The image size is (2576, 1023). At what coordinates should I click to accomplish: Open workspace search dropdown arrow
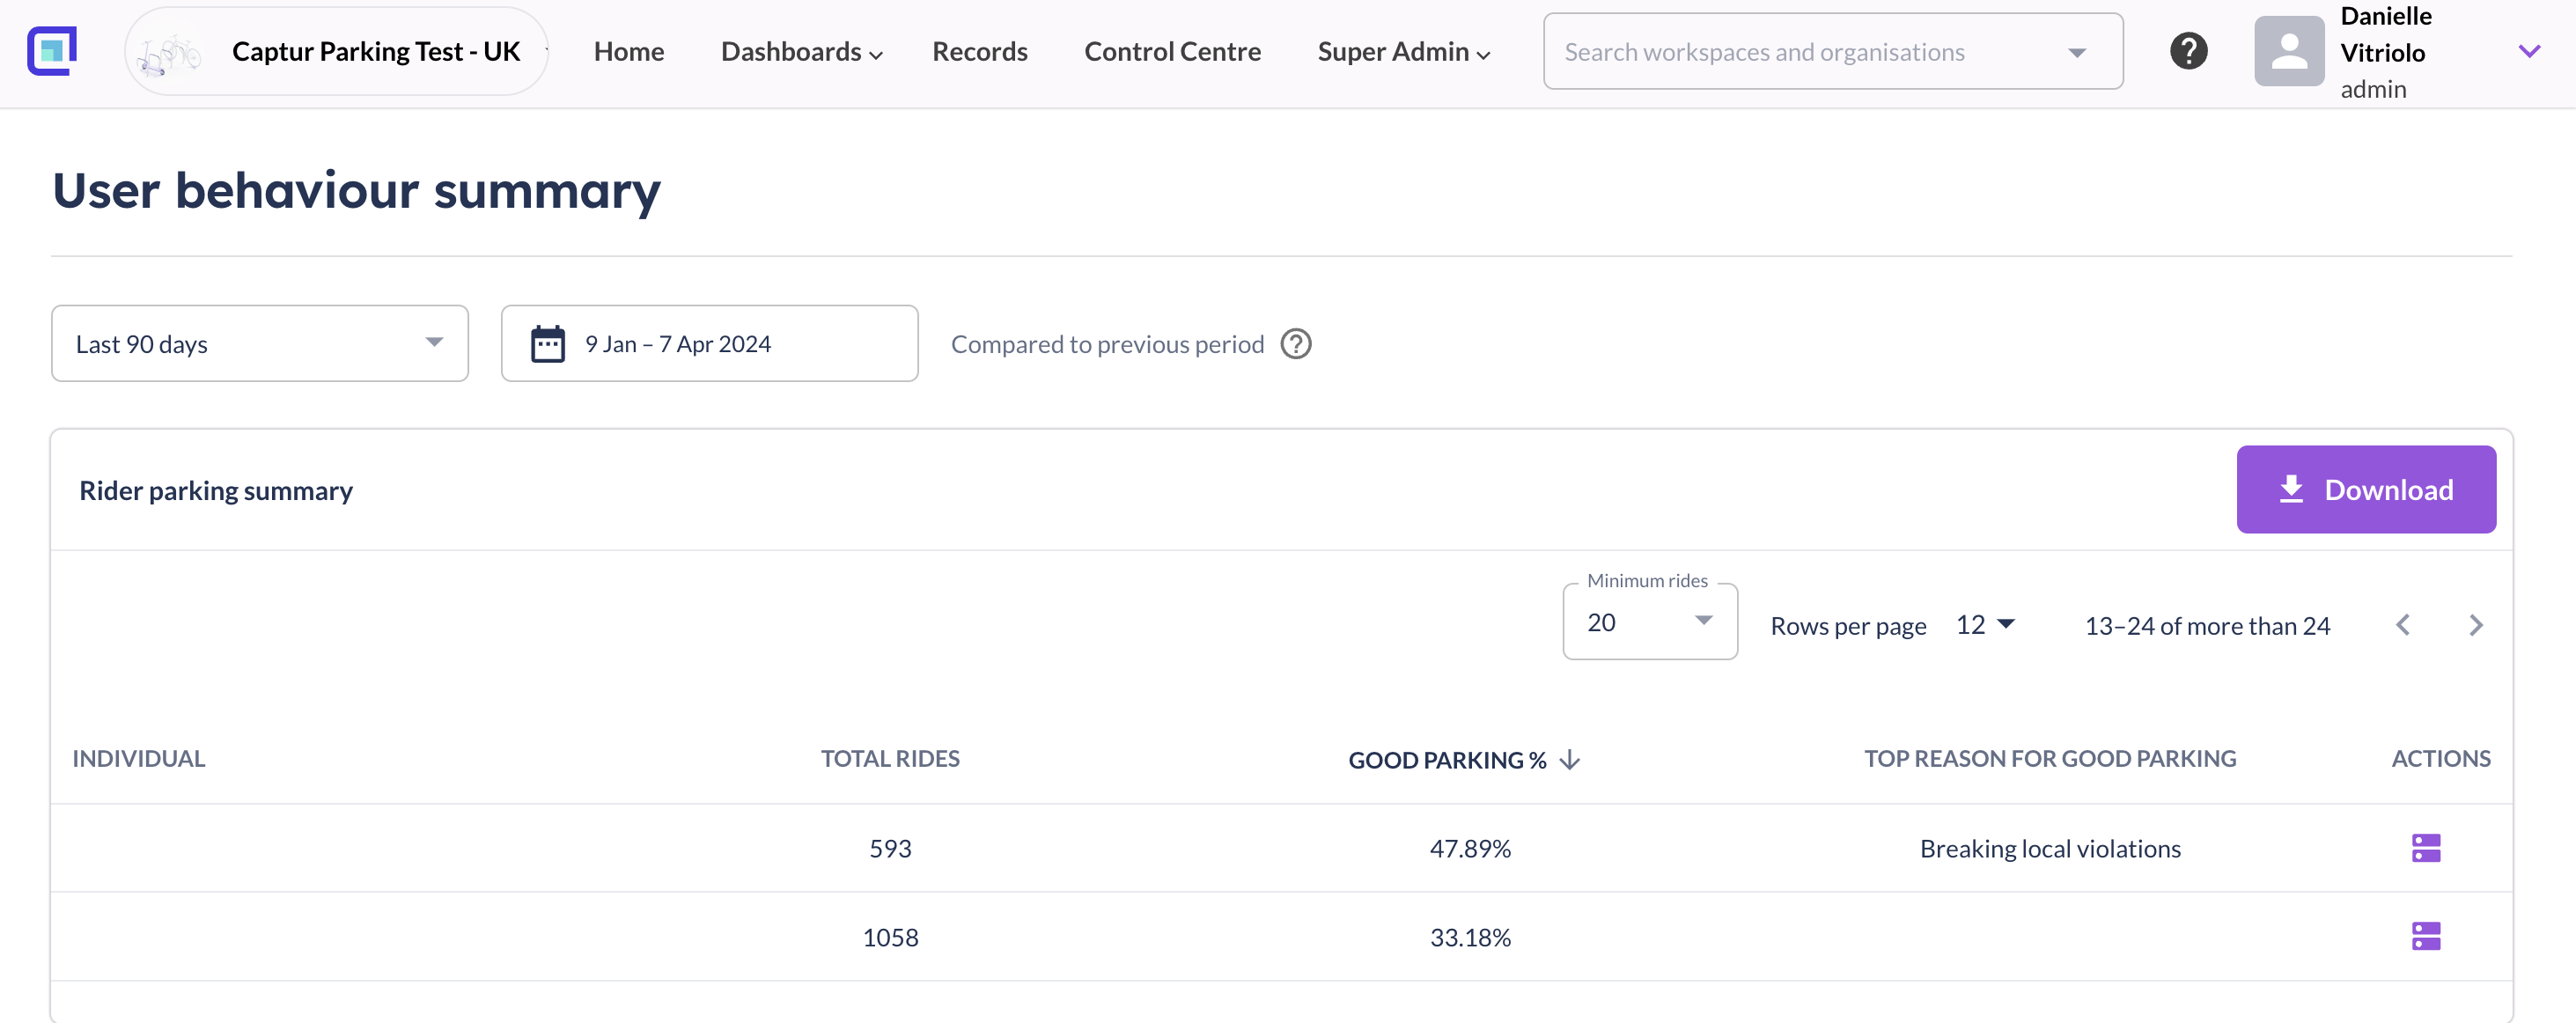pyautogui.click(x=2077, y=52)
